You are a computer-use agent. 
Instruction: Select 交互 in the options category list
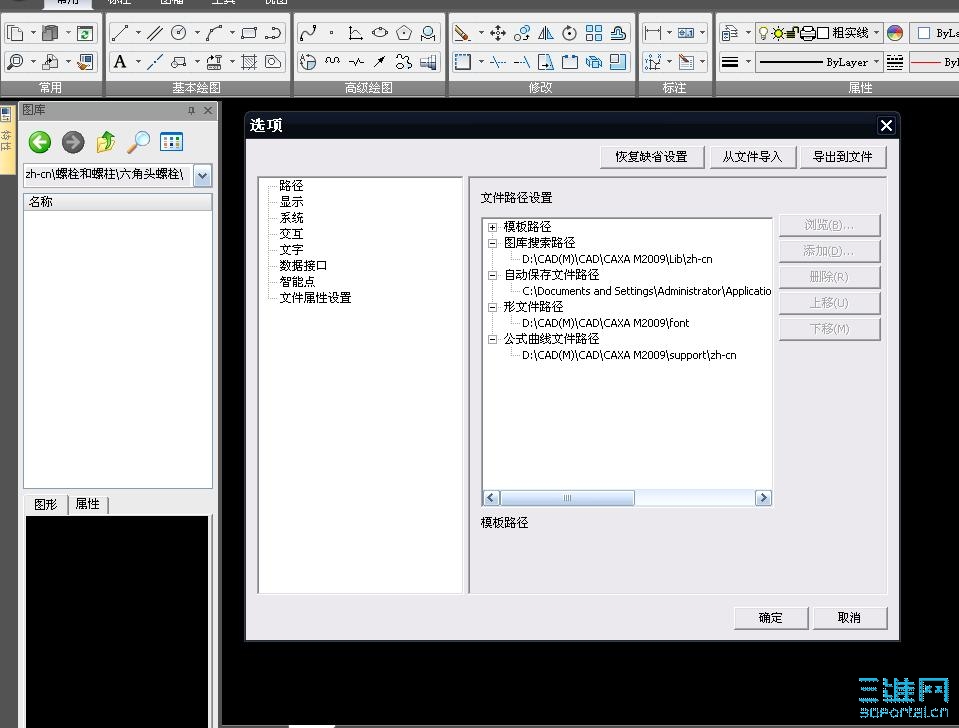(x=291, y=234)
